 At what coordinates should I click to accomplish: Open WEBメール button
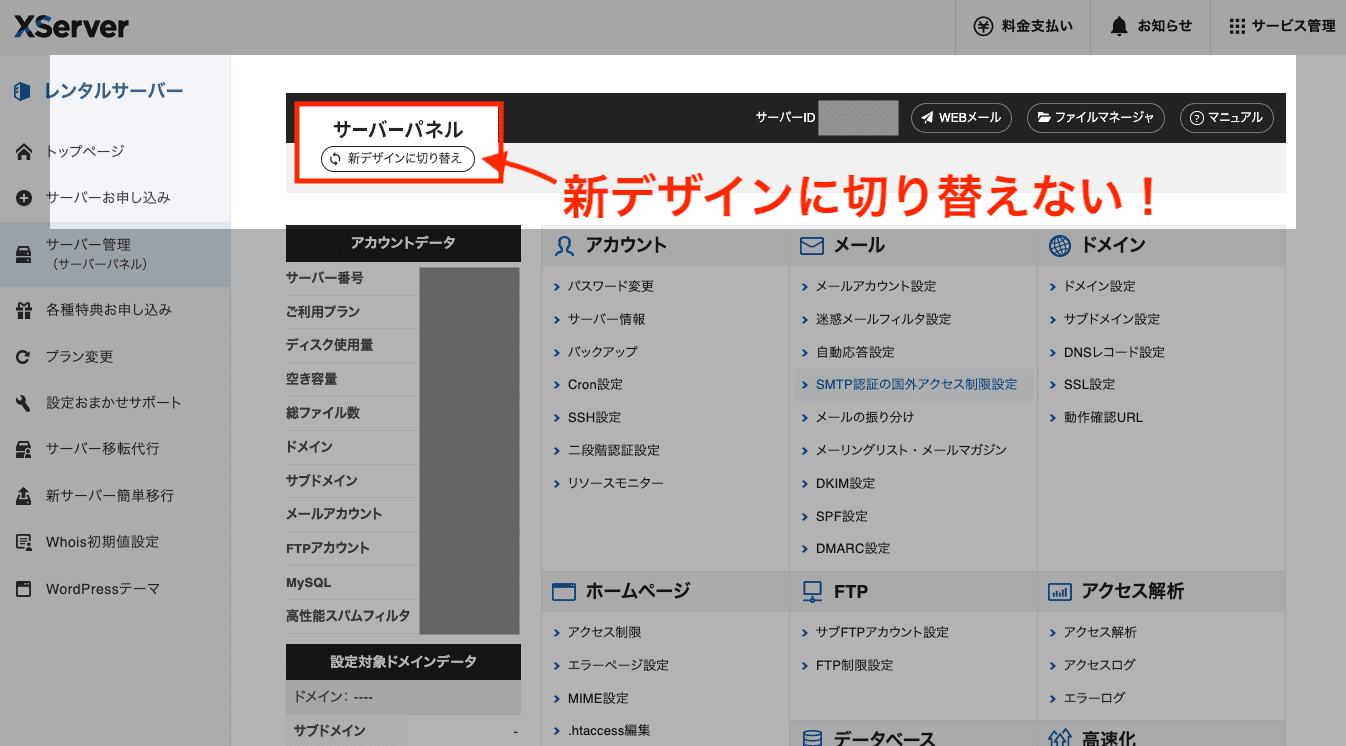pyautogui.click(x=961, y=118)
